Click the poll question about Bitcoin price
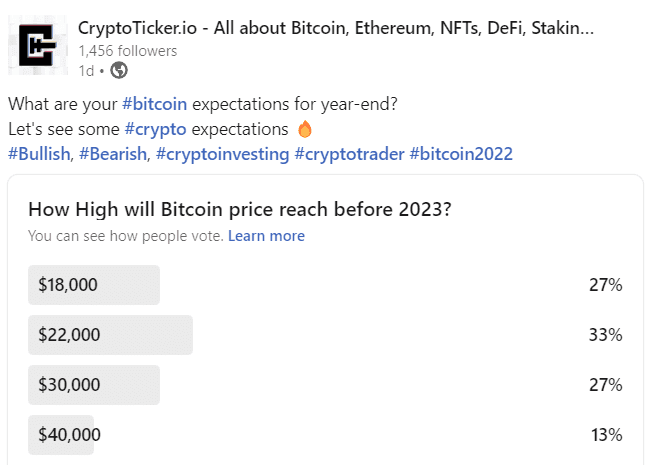 coord(239,210)
